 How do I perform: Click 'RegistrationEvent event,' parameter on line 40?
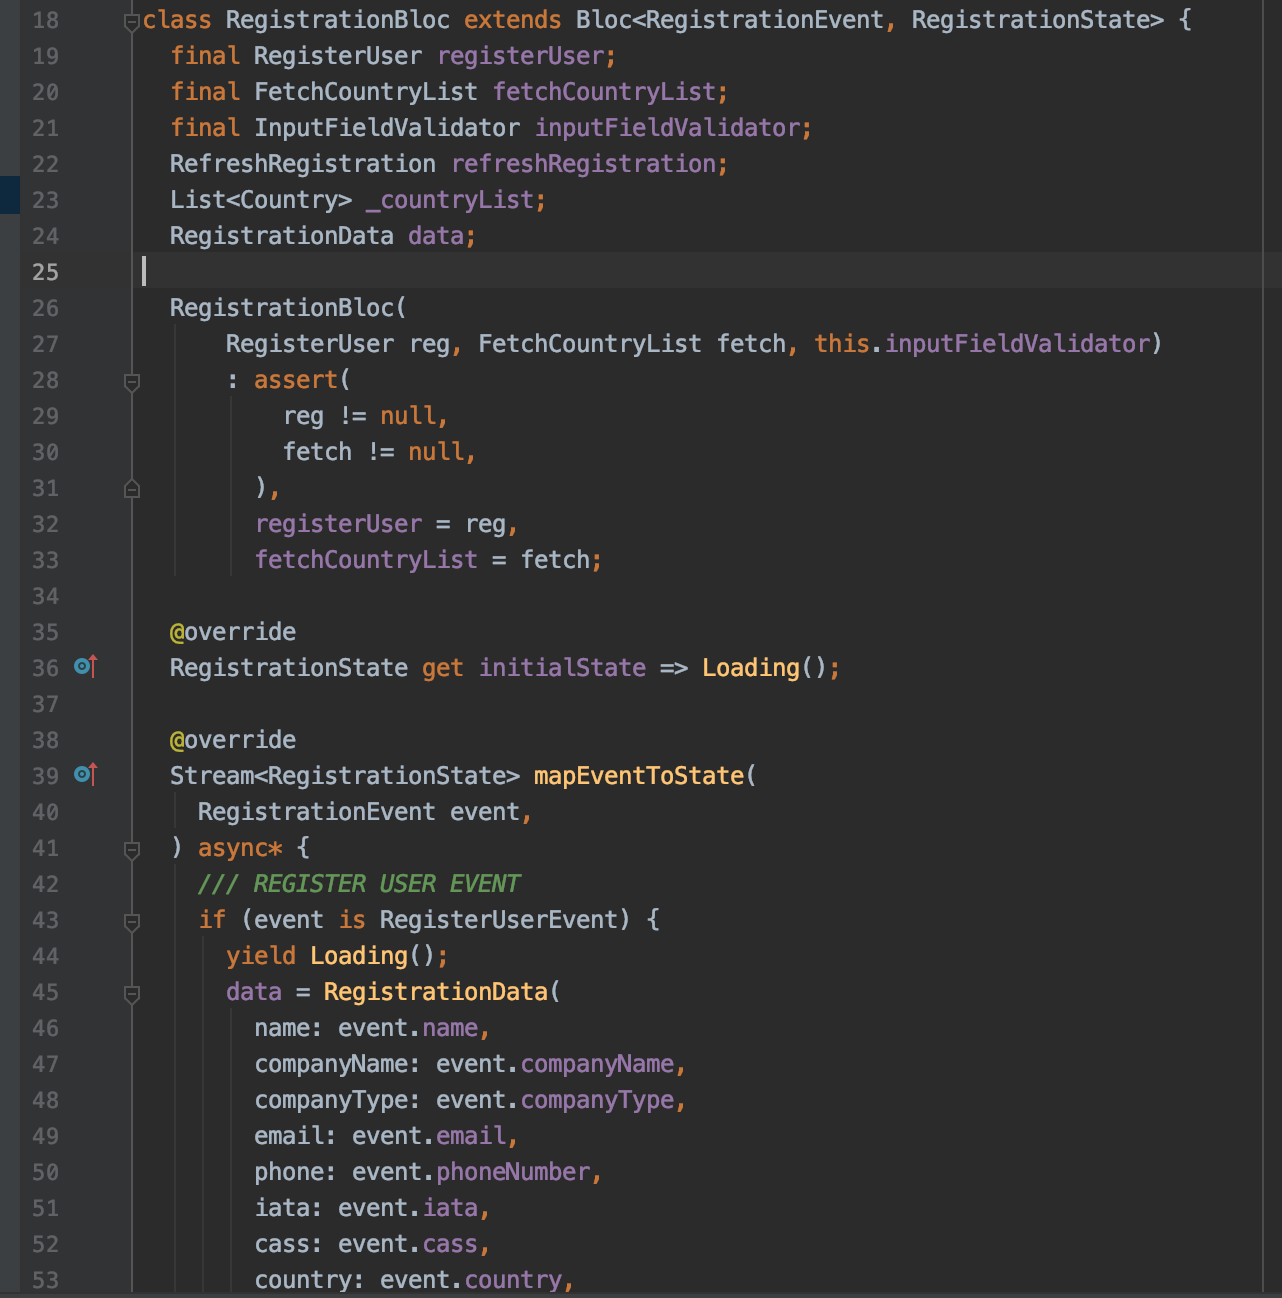[365, 812]
